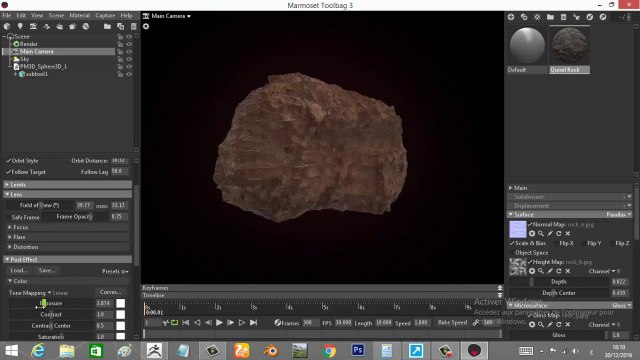This screenshot has height=360, width=640.
Task: Open viewport settings gear icon
Action: 146,27
